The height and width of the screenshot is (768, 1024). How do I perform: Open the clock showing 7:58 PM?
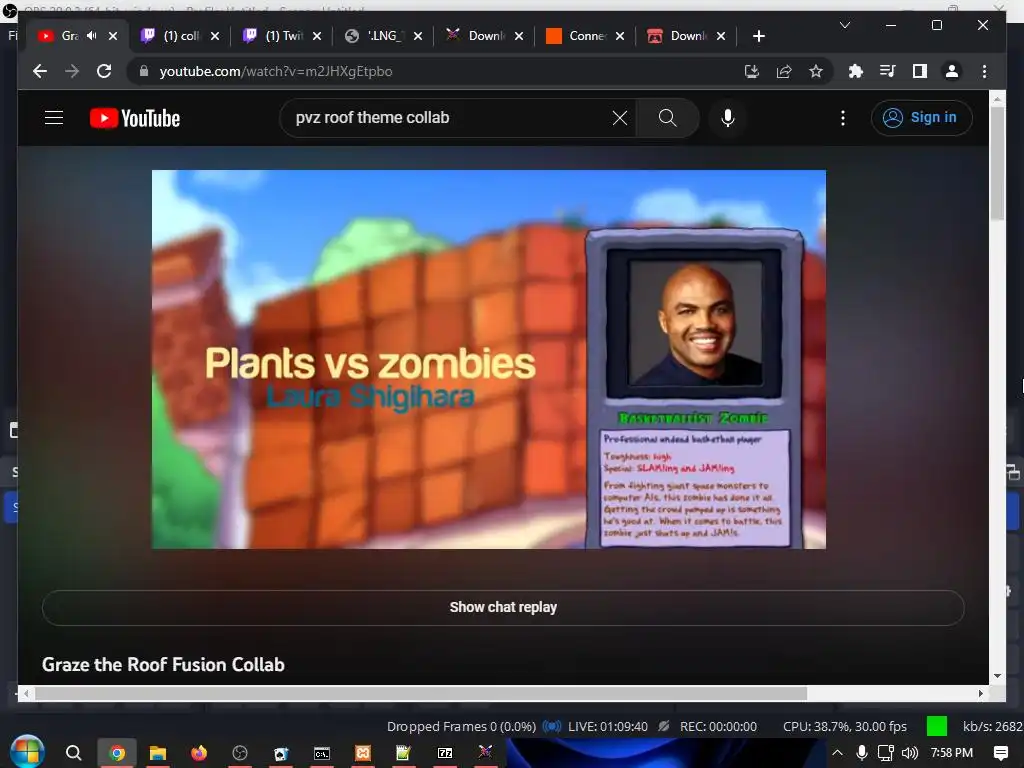tap(952, 753)
